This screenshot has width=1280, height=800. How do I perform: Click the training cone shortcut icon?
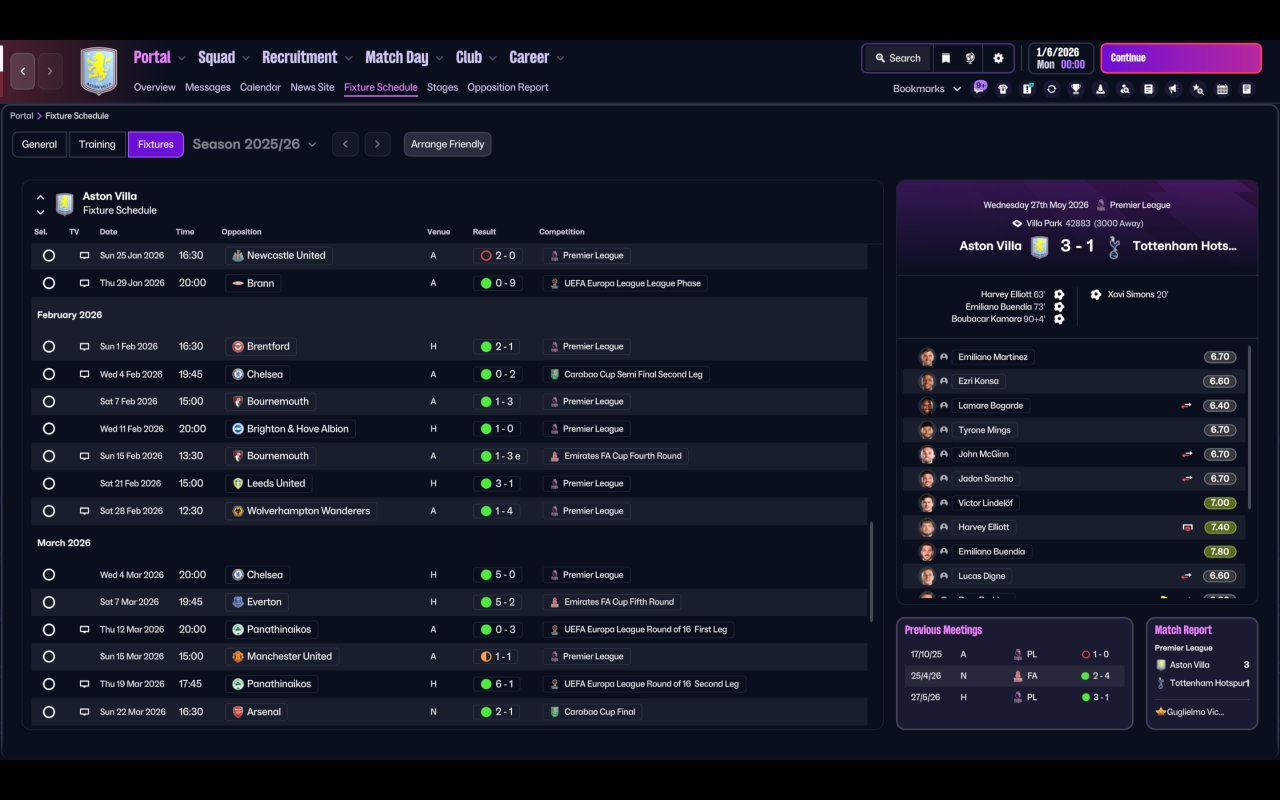tap(1100, 89)
